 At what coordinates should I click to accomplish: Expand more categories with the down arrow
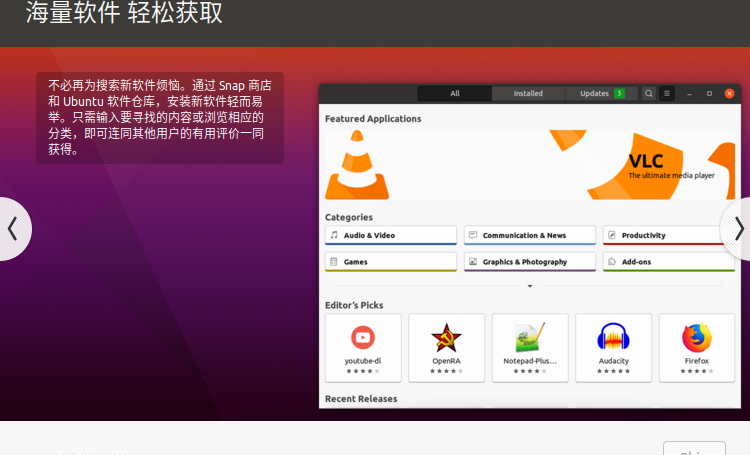(529, 286)
